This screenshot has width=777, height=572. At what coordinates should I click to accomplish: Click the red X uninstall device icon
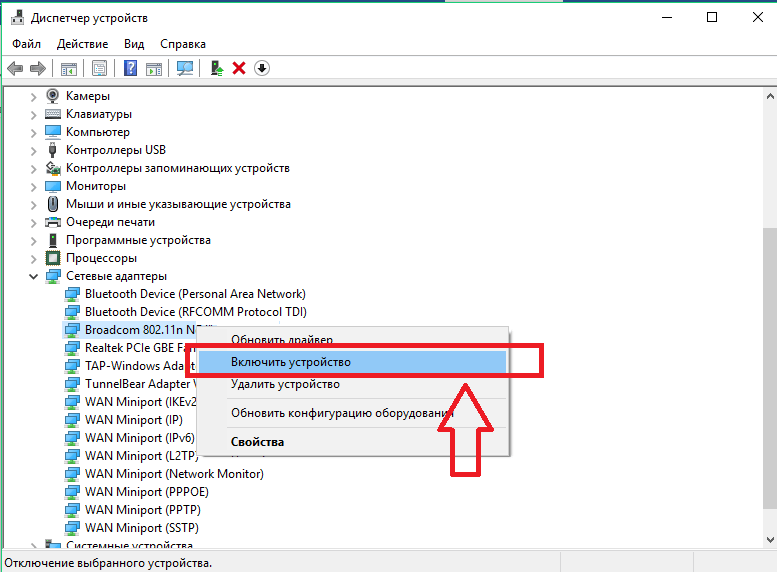(x=239, y=68)
